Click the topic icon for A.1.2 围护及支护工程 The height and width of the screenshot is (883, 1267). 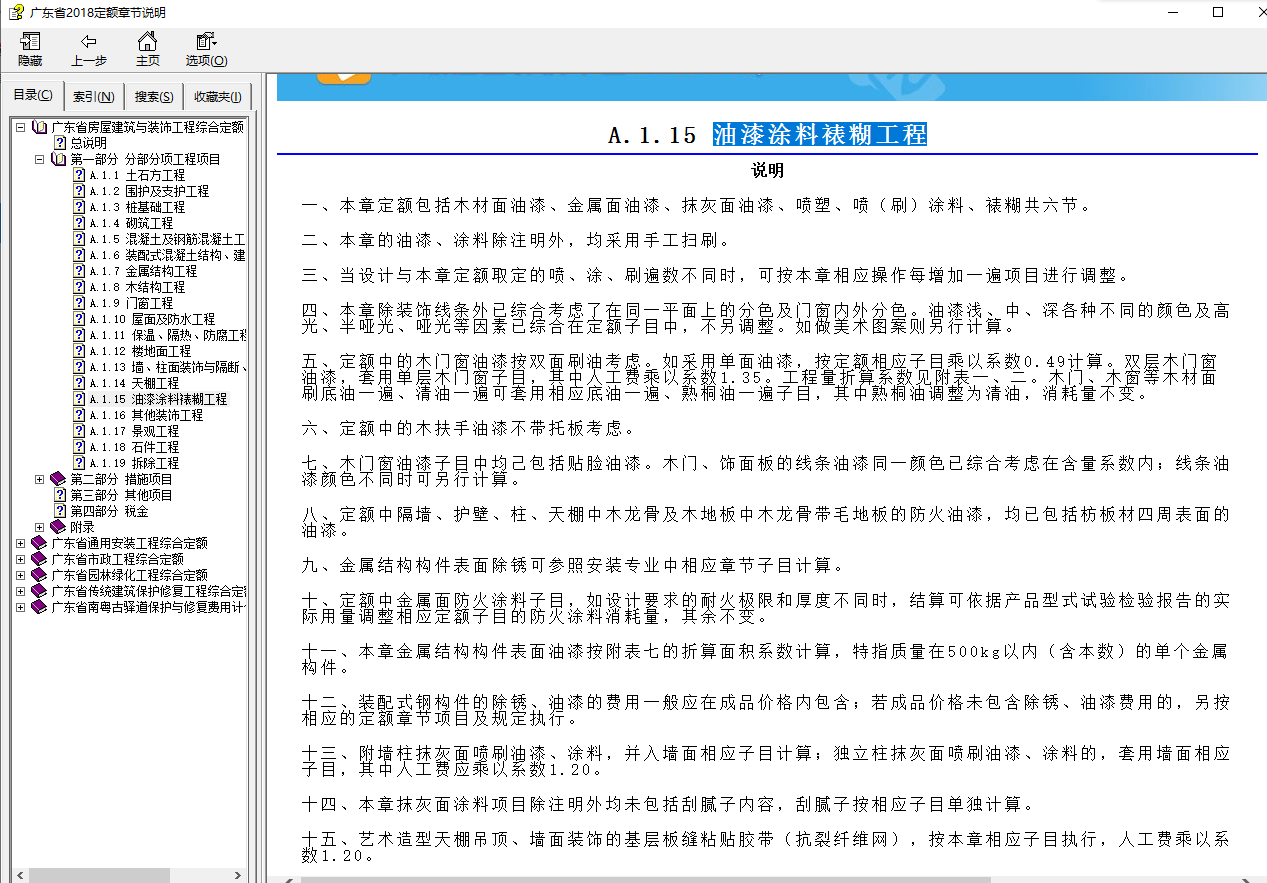(79, 191)
